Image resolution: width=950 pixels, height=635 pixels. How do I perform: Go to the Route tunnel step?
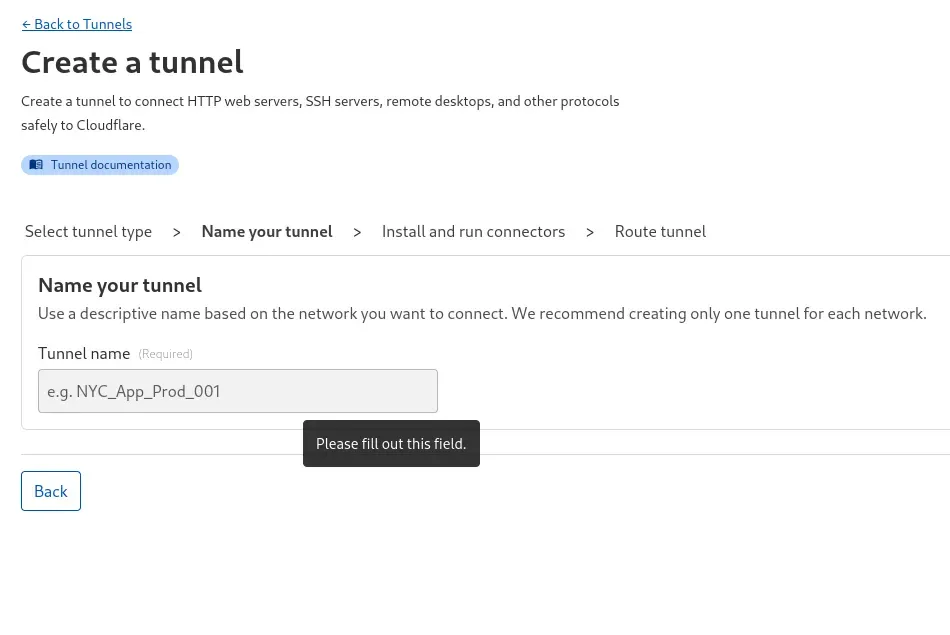pyautogui.click(x=660, y=231)
